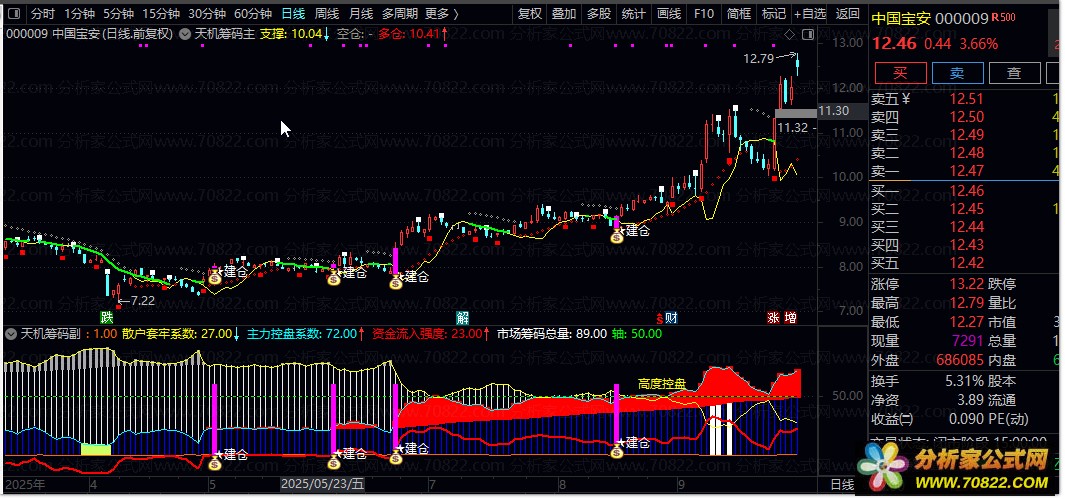The height and width of the screenshot is (499, 1065).
Task: Click the diamond icon in main chart header
Action: click(x=789, y=34)
